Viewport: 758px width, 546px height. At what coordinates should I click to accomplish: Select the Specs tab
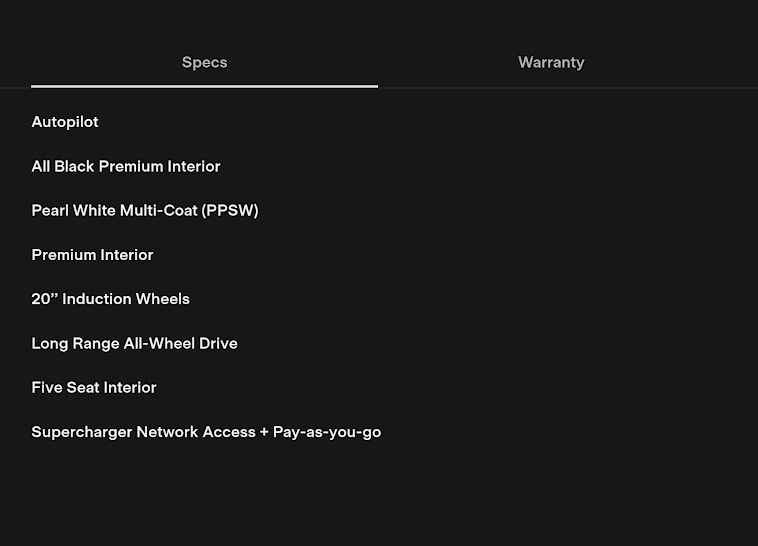204,62
